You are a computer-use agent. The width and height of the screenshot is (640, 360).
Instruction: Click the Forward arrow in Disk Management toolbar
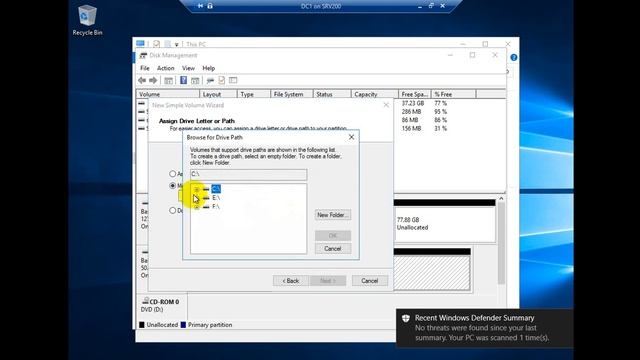click(153, 80)
